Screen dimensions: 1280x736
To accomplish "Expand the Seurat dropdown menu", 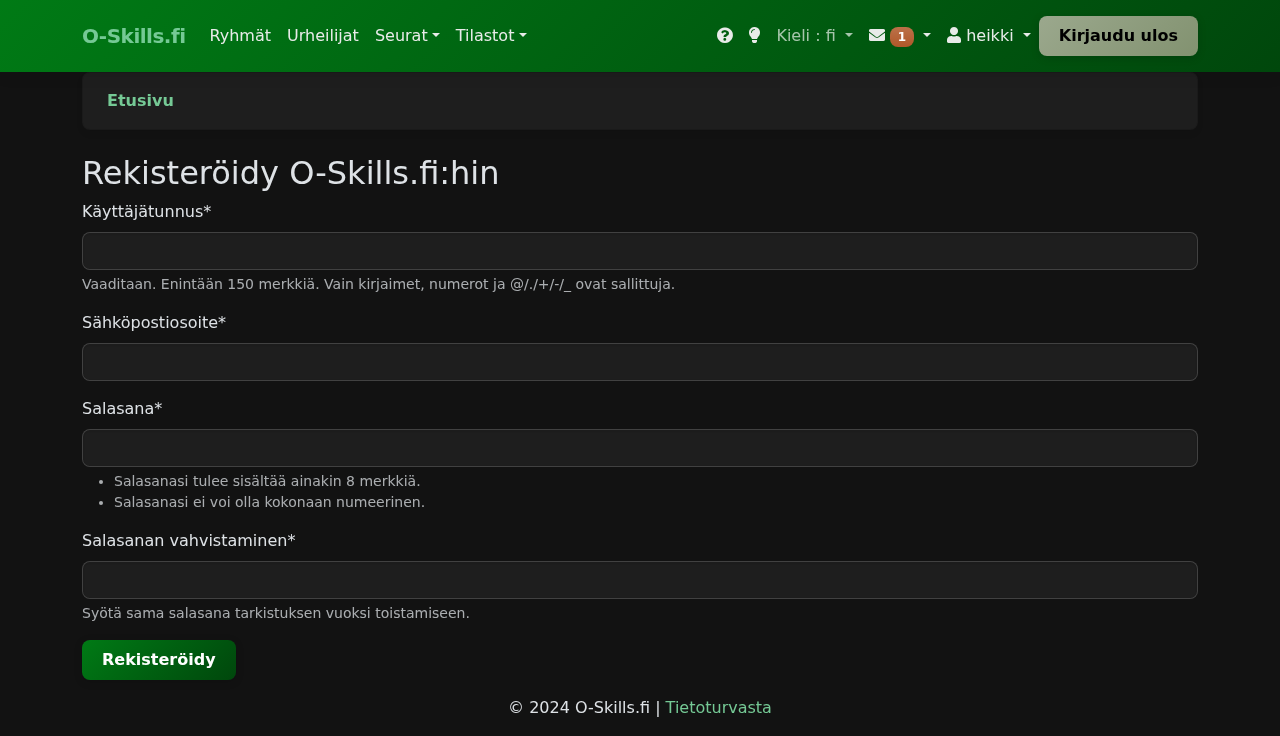I will pyautogui.click(x=407, y=36).
